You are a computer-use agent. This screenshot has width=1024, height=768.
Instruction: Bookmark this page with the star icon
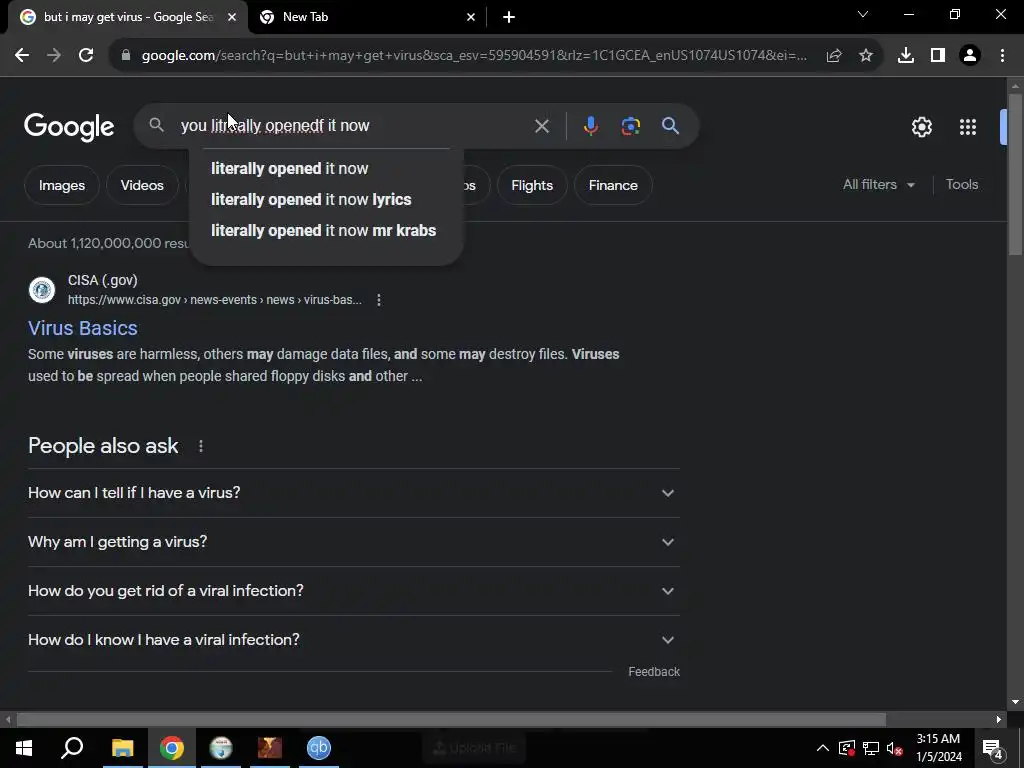[866, 56]
